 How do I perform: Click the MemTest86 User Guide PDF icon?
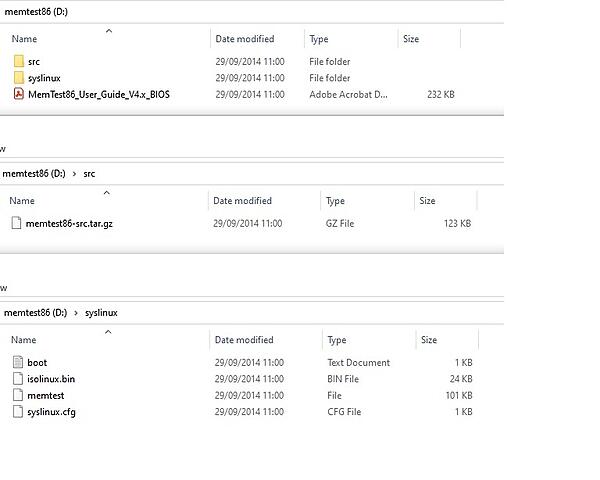click(x=18, y=94)
